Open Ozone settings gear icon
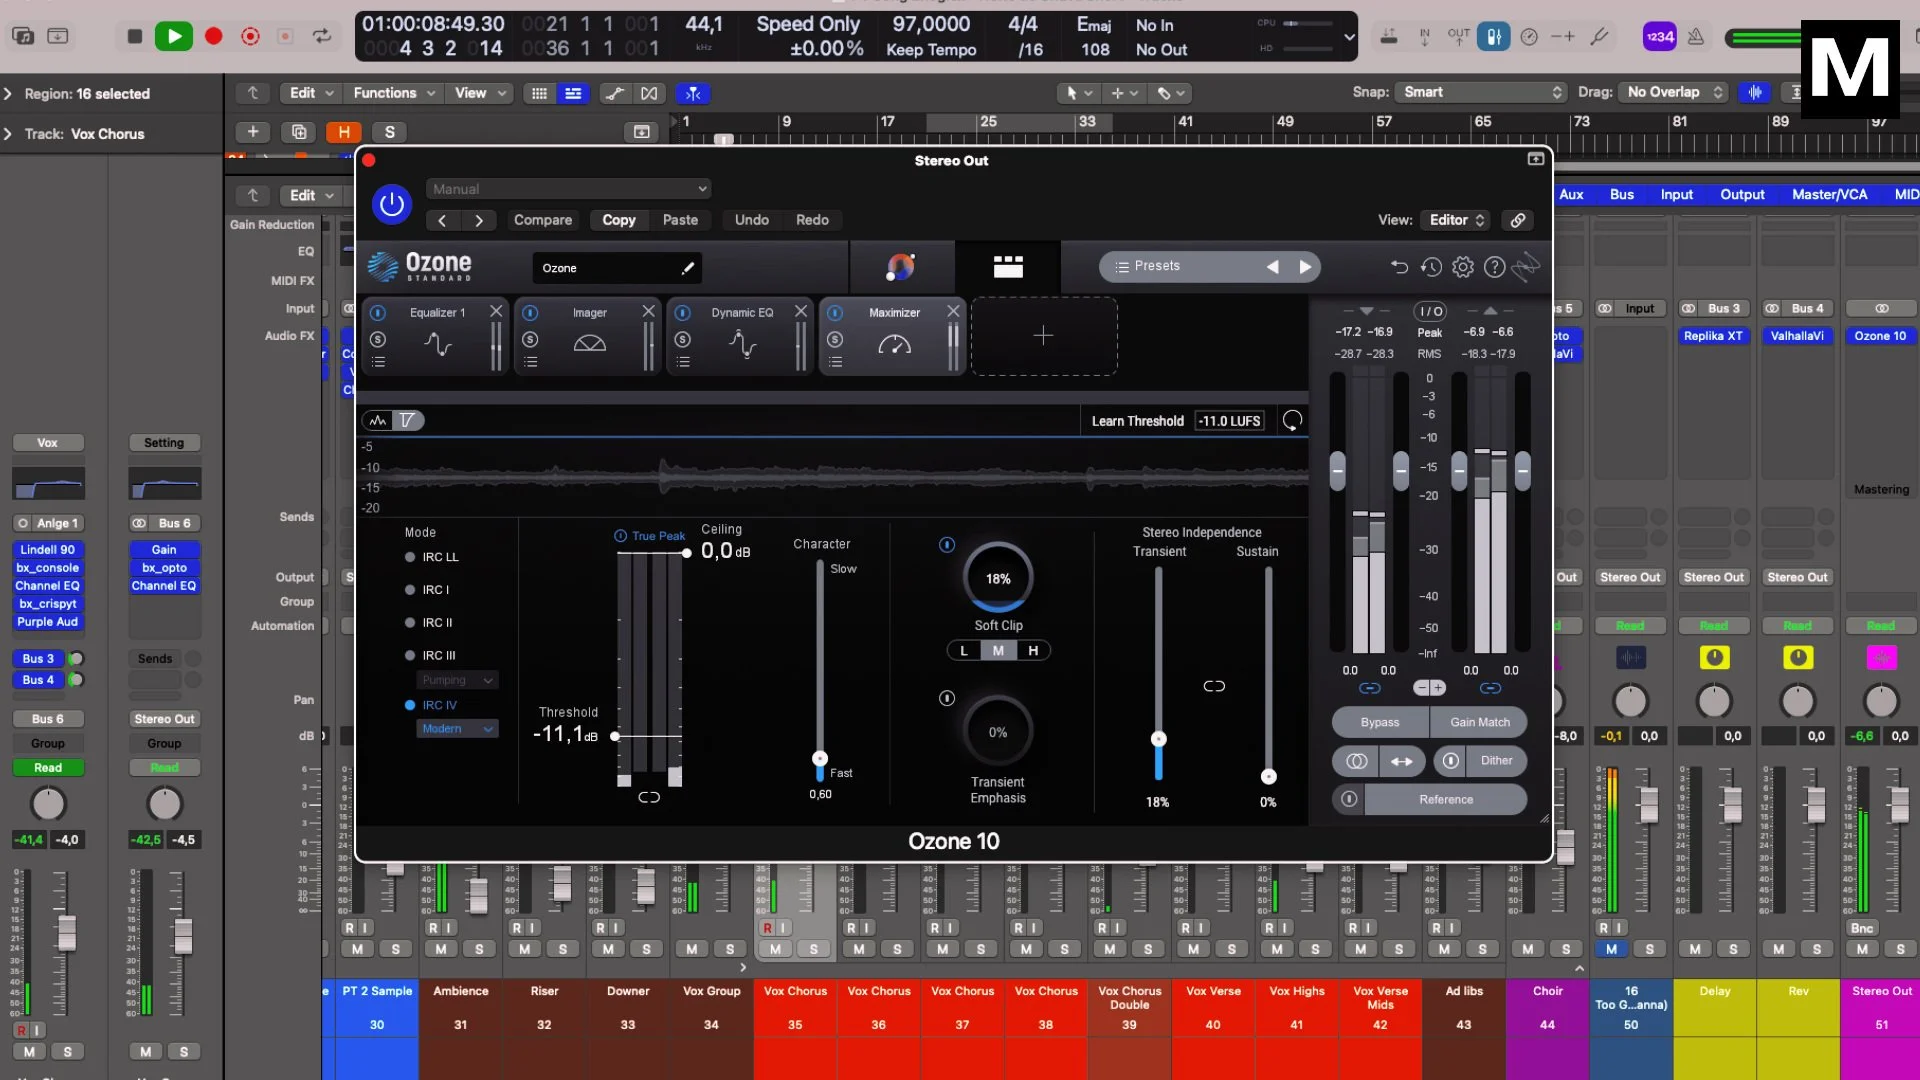 click(x=1463, y=267)
